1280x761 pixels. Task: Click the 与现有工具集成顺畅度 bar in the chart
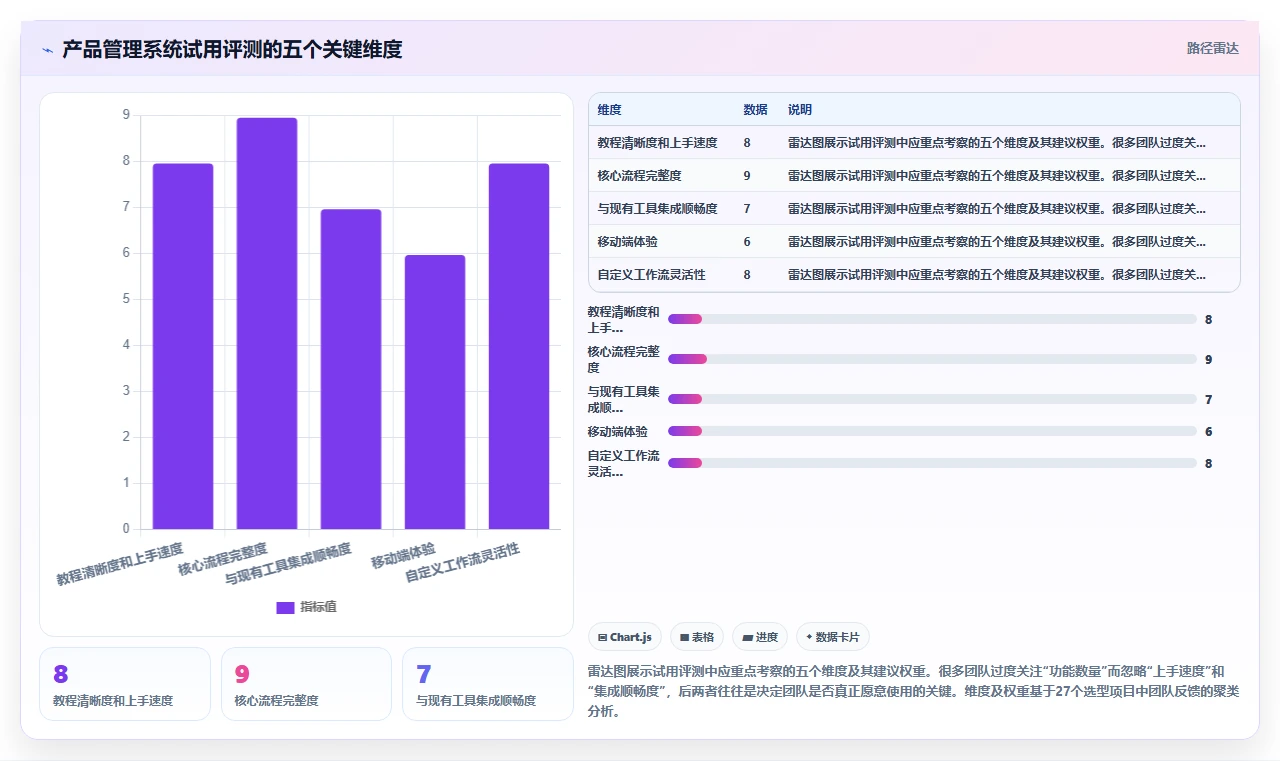coord(351,369)
